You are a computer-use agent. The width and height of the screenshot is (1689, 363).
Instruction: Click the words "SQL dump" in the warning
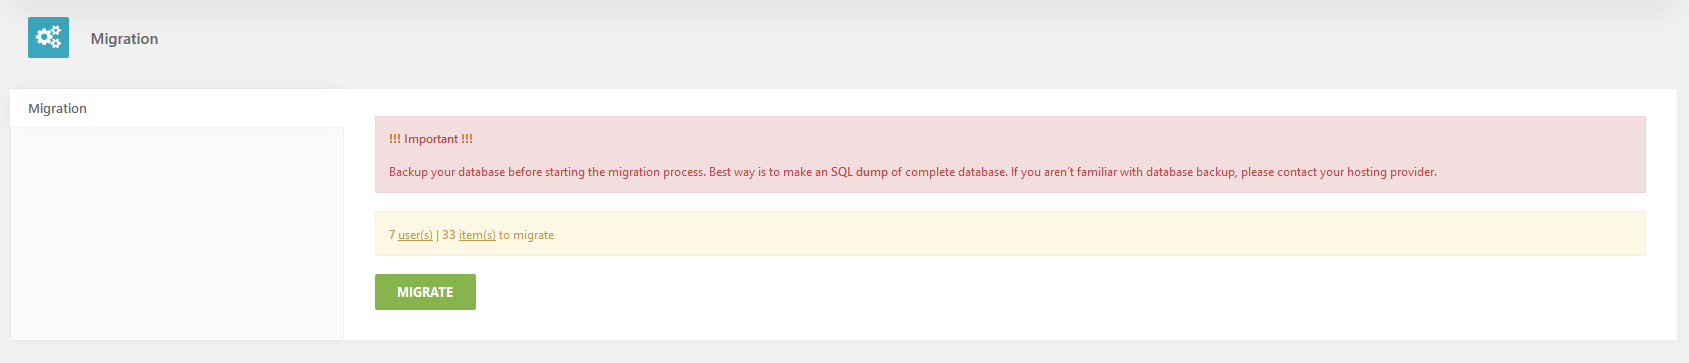click(859, 172)
